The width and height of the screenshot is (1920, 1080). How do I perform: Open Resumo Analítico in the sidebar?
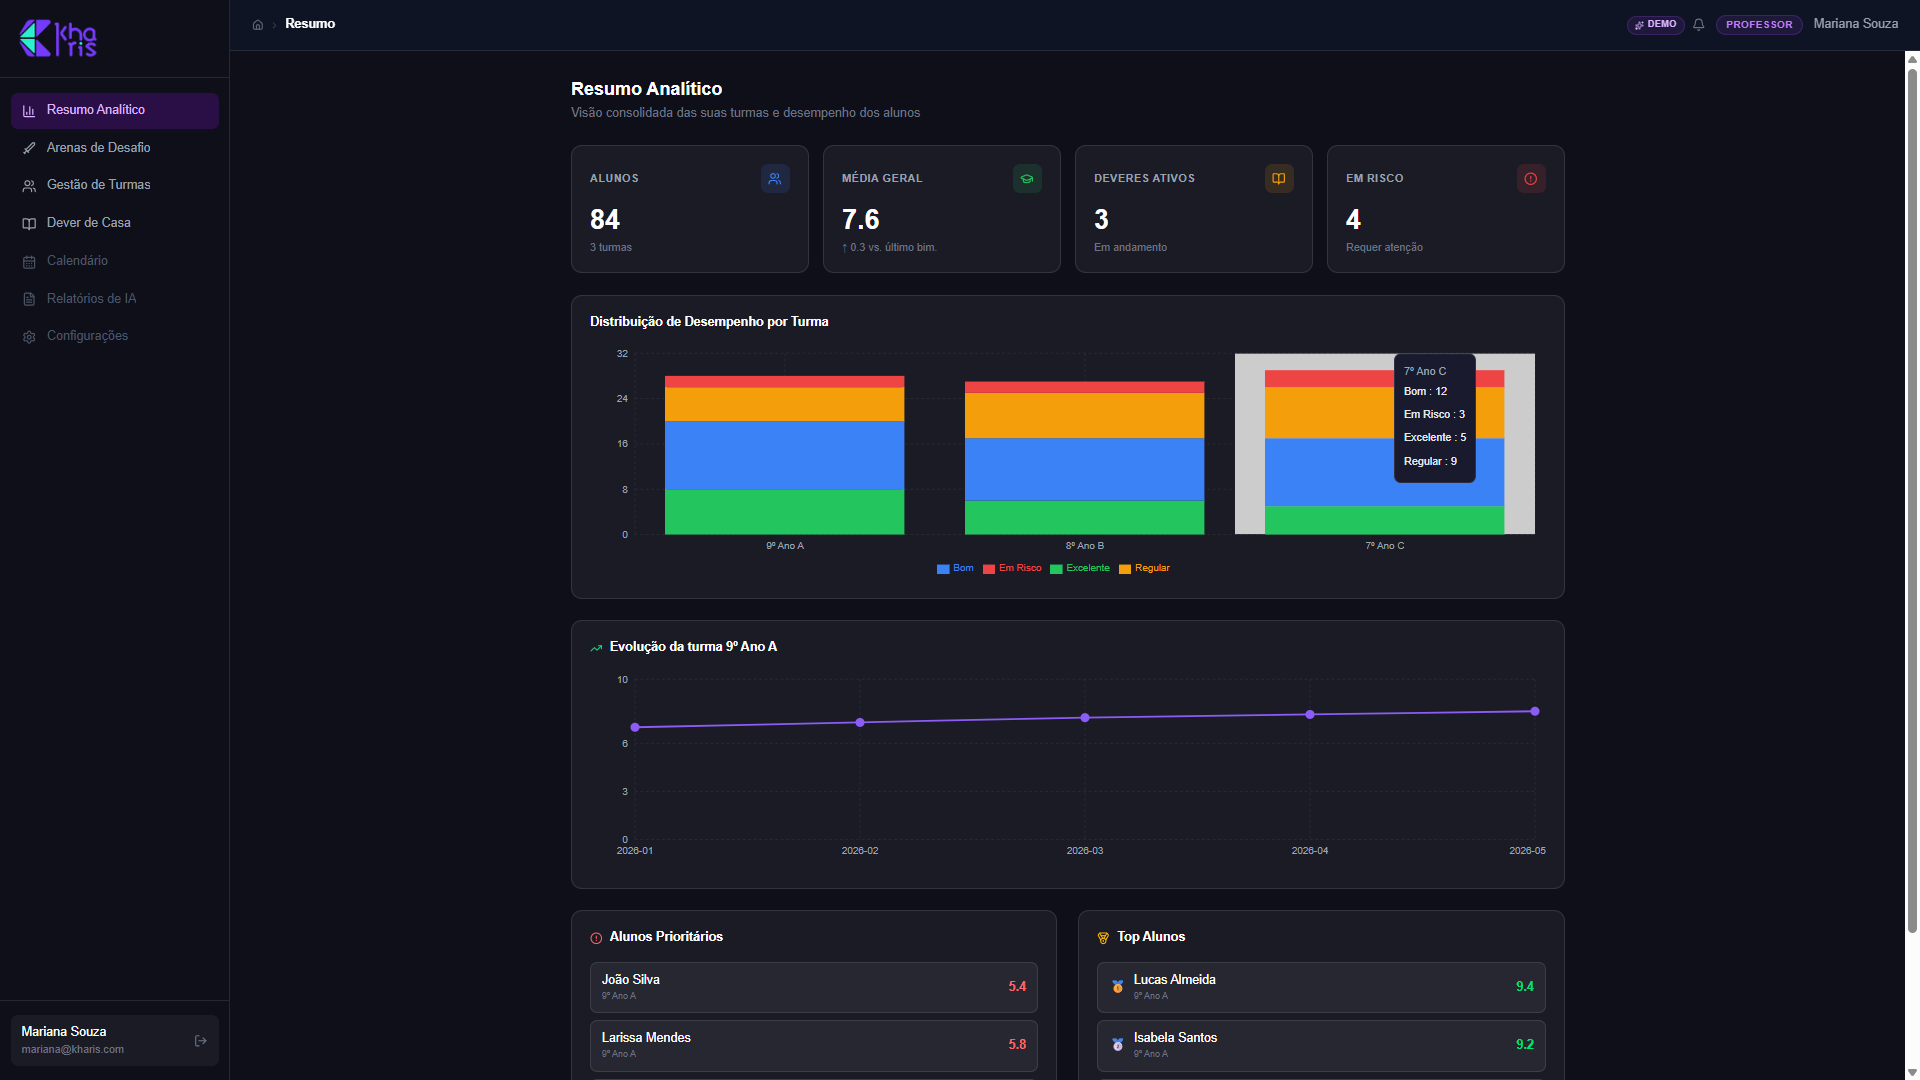(115, 111)
